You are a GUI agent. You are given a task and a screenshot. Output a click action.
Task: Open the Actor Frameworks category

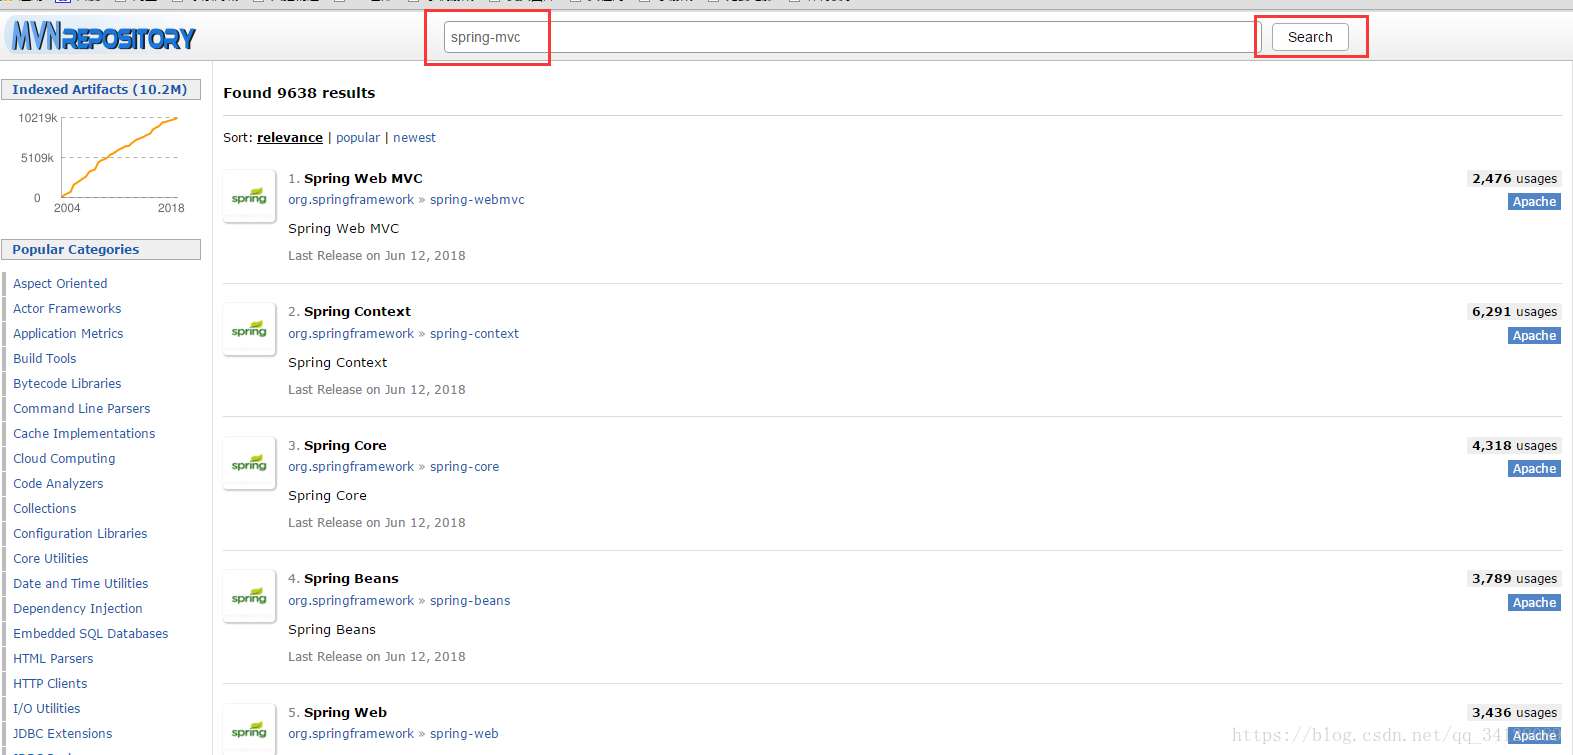pyautogui.click(x=67, y=309)
